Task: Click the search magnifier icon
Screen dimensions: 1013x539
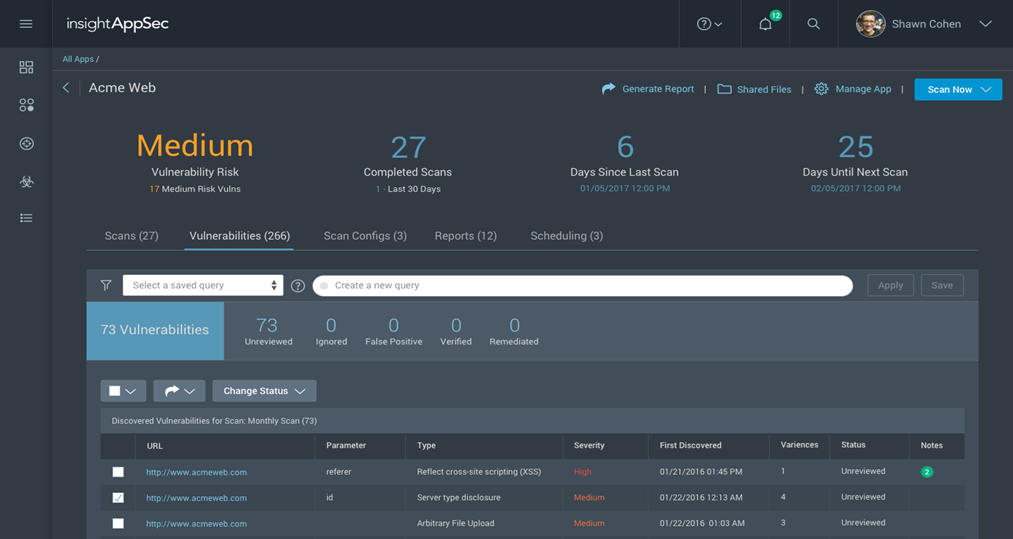Action: click(x=813, y=24)
